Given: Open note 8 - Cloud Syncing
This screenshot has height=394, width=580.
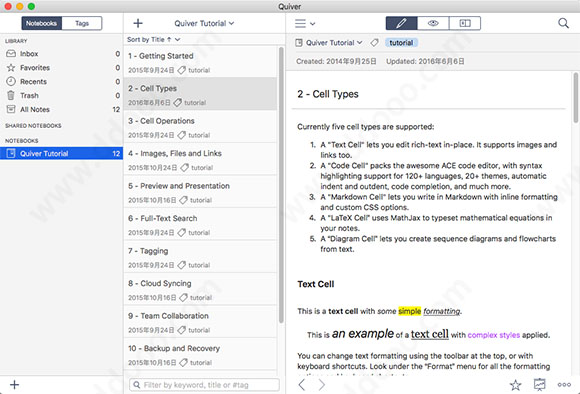Looking at the screenshot, I should point(200,289).
